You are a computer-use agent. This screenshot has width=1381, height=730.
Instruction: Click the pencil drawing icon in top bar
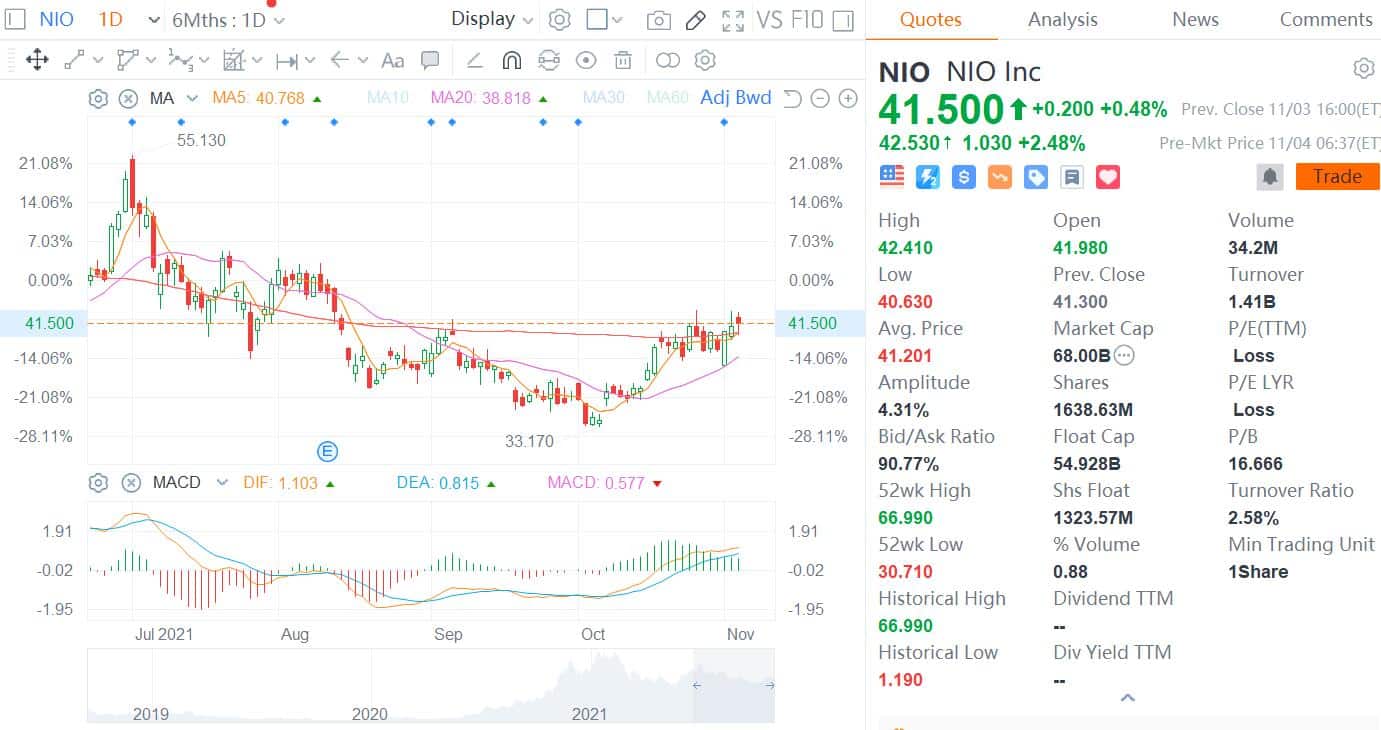click(696, 18)
